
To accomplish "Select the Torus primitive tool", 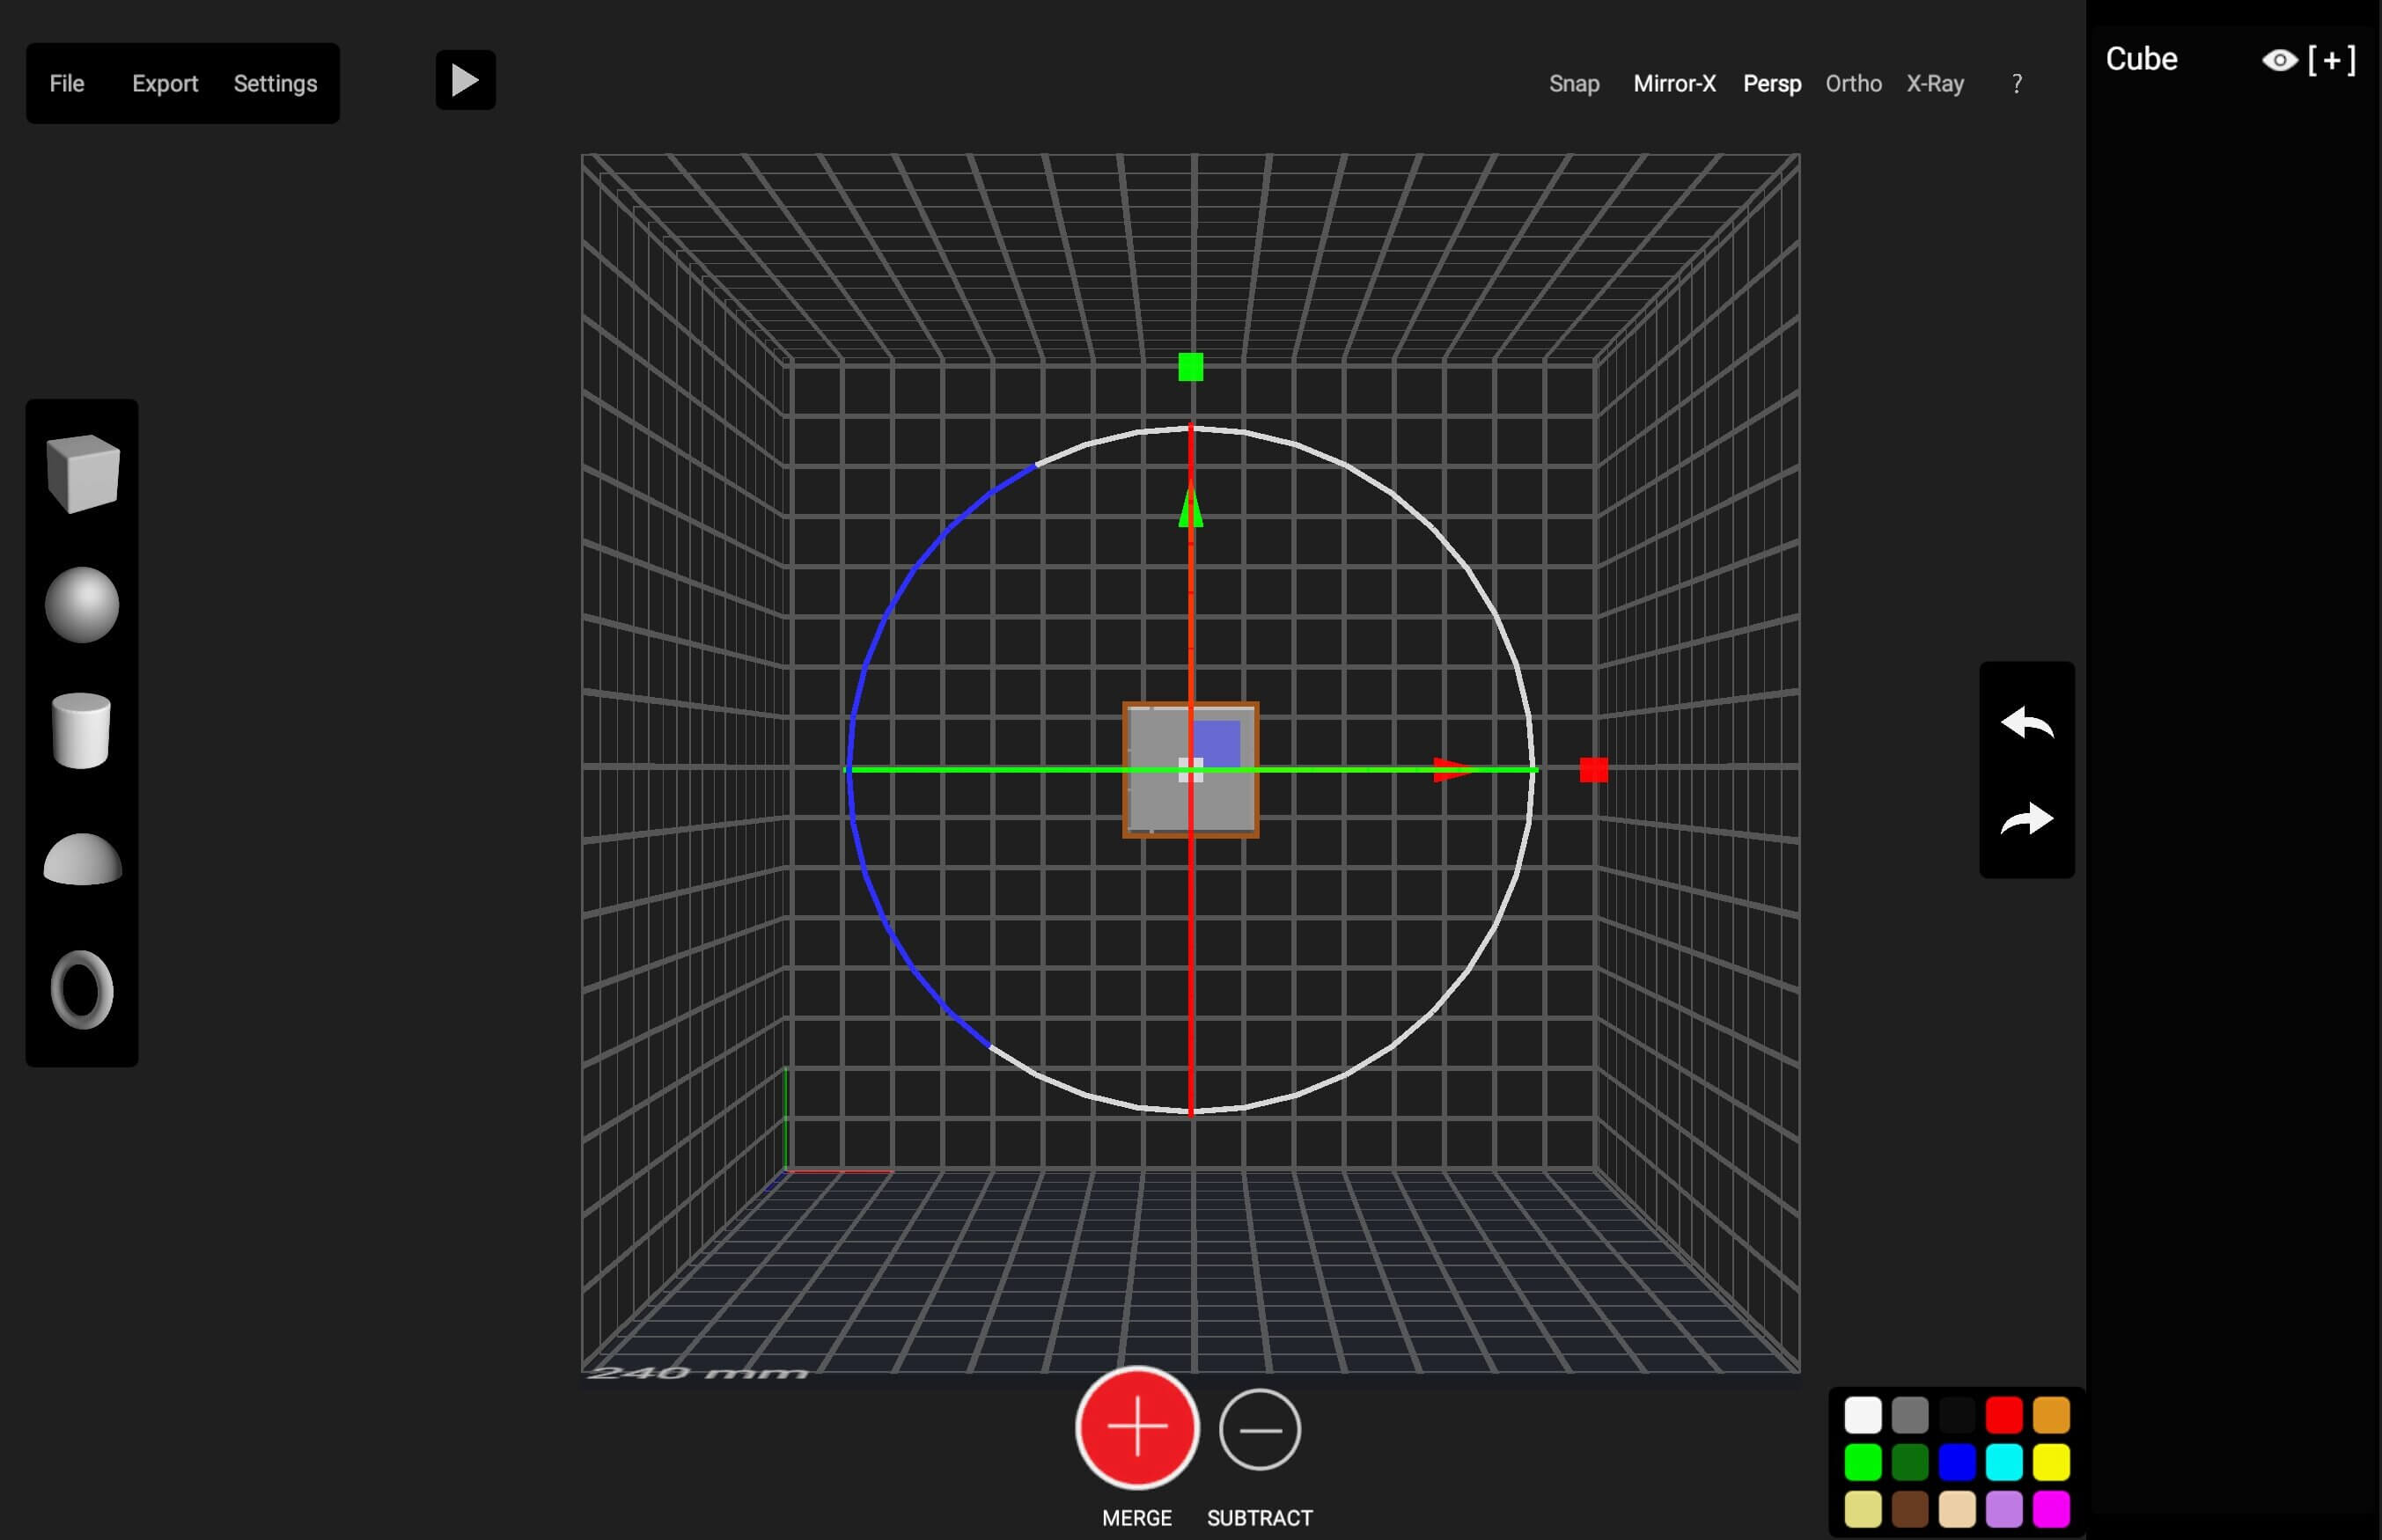I will coord(81,990).
